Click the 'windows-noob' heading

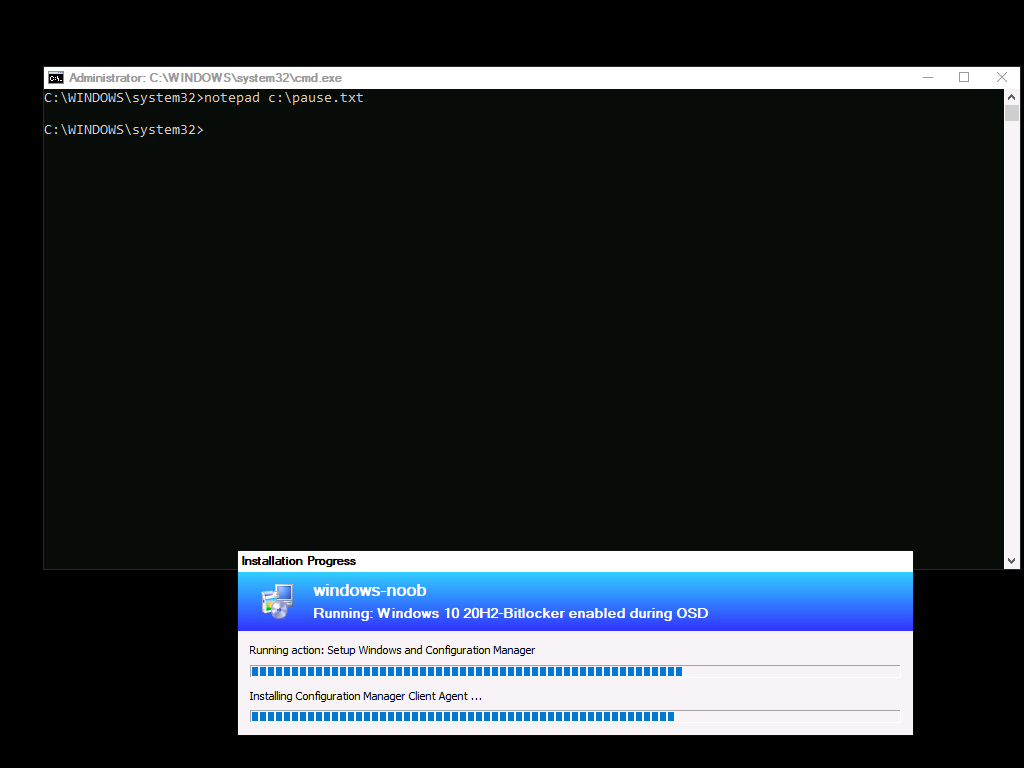[x=370, y=590]
